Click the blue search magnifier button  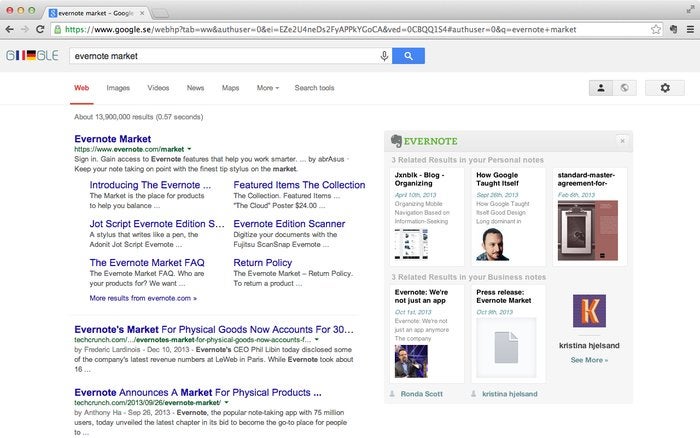click(x=408, y=56)
